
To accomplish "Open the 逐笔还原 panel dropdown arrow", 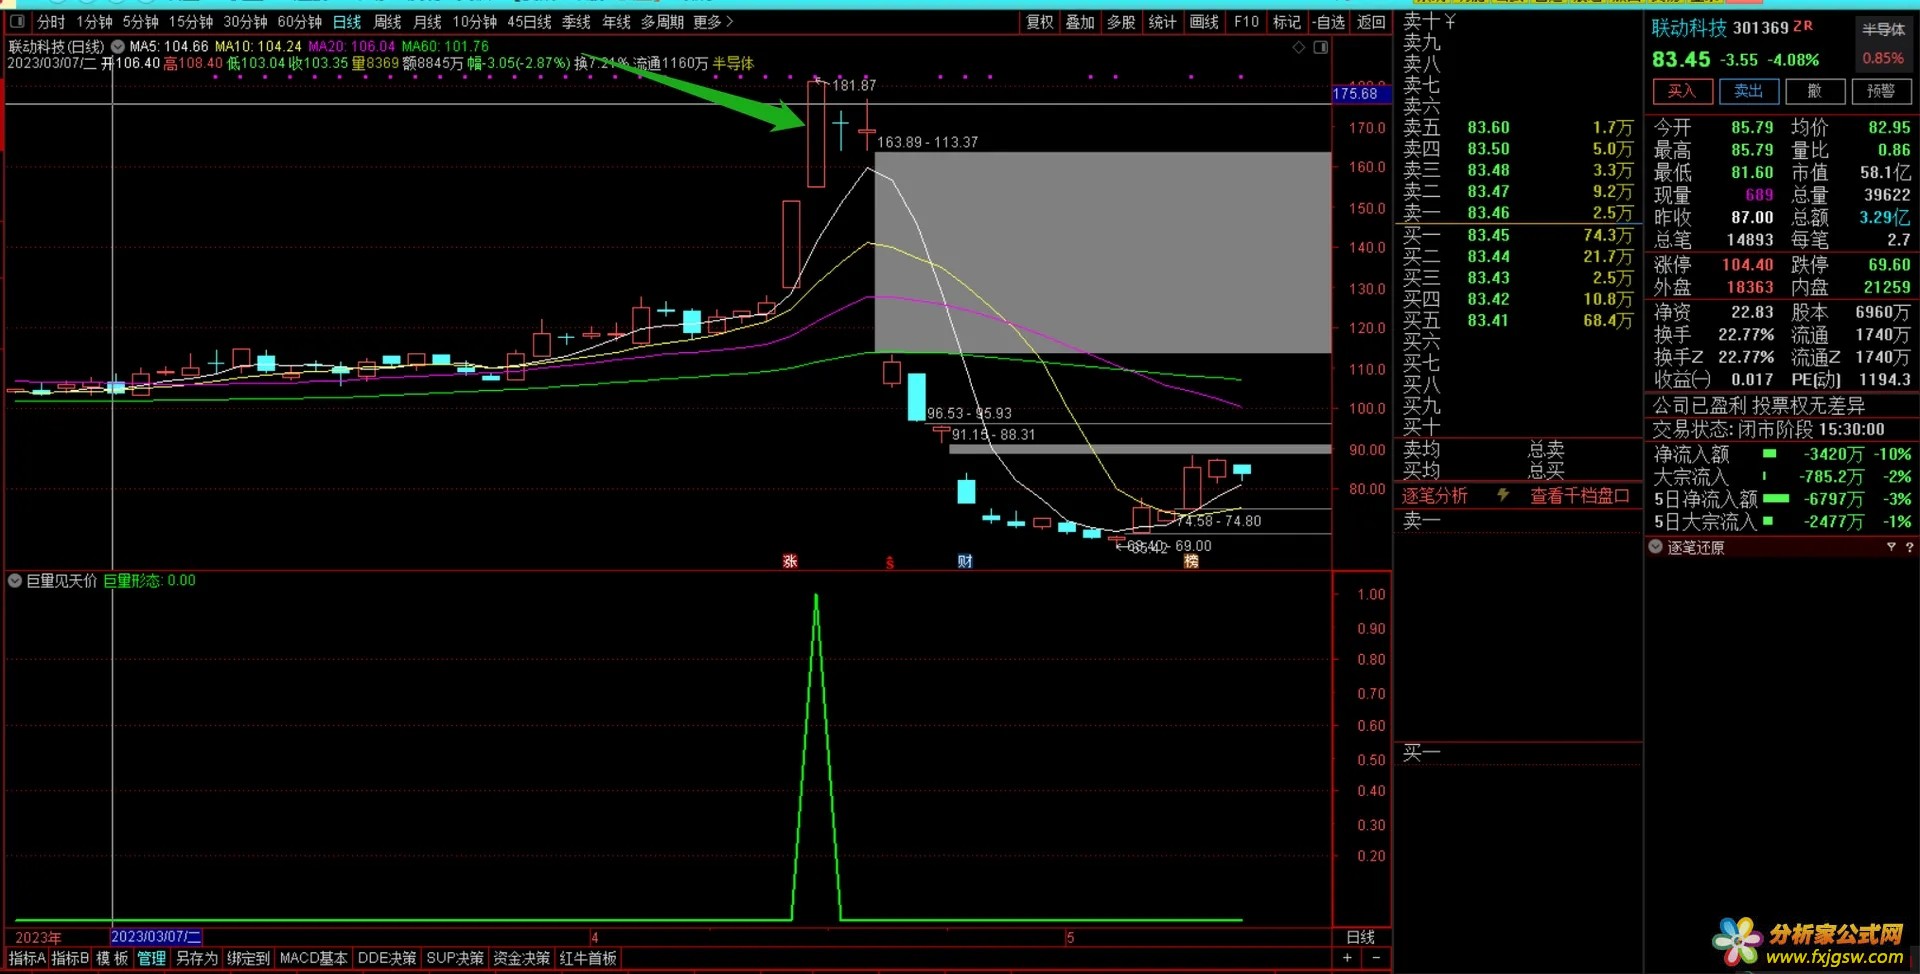I will tap(1655, 547).
